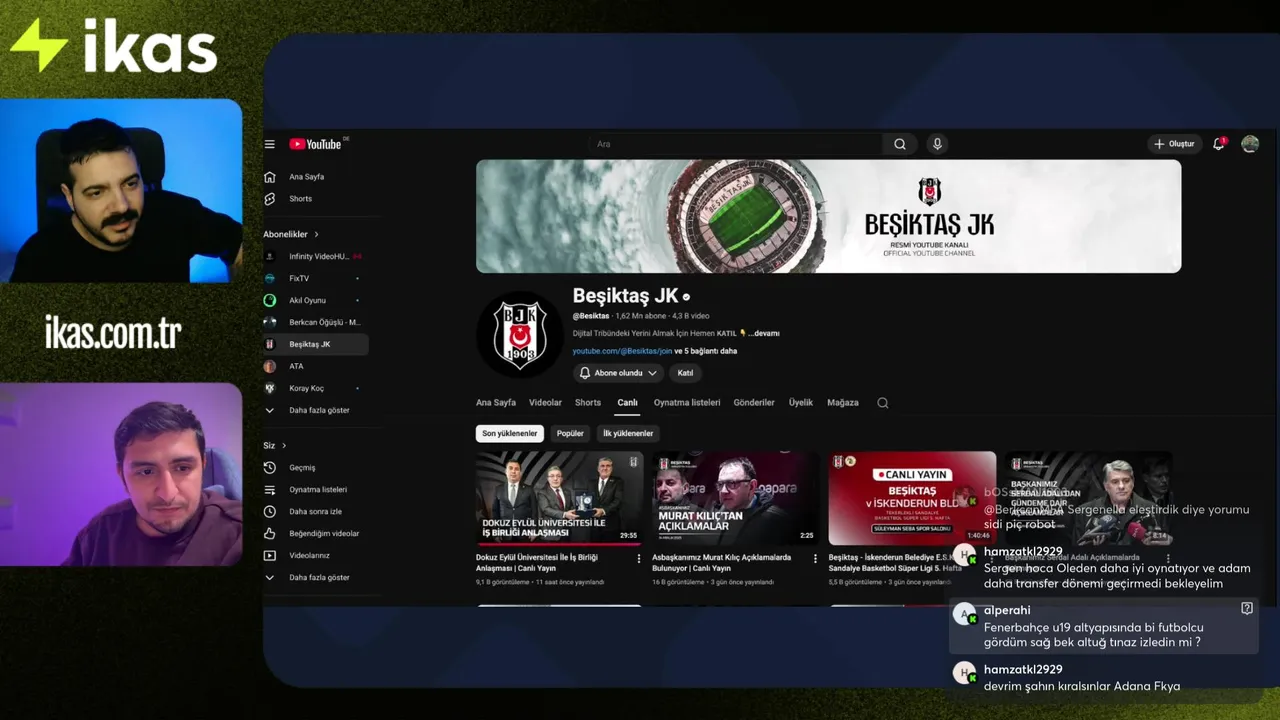Select Popüler filter chip
This screenshot has height=720, width=1280.
coord(570,433)
